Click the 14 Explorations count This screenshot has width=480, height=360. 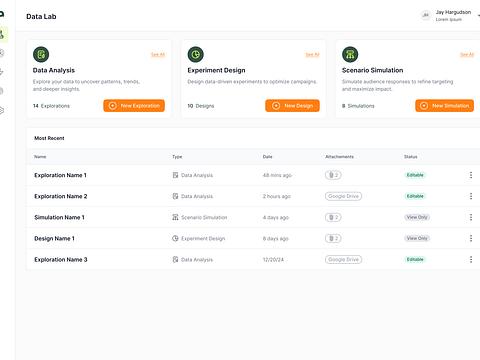[x=51, y=106]
